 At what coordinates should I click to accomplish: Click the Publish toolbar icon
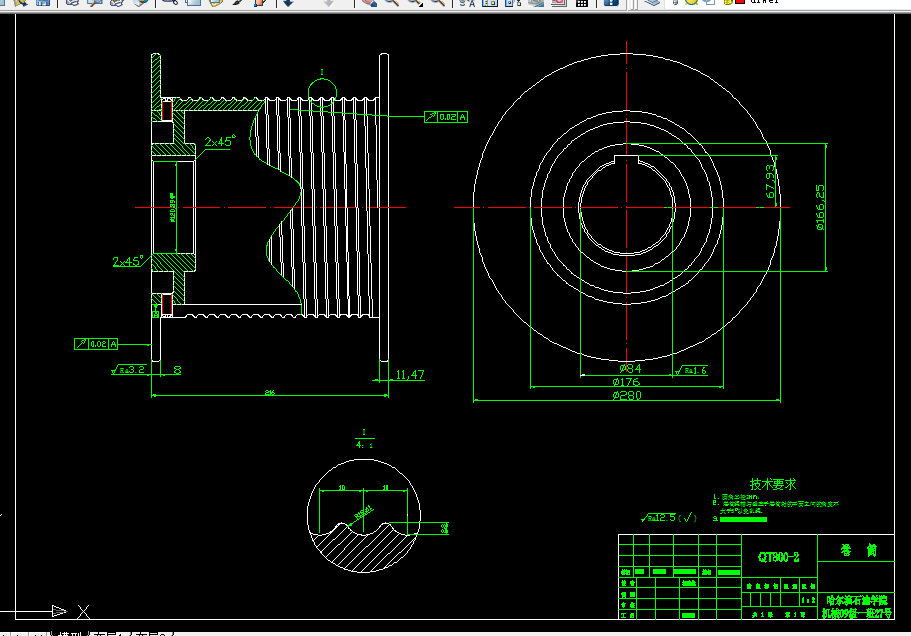(x=117, y=2)
